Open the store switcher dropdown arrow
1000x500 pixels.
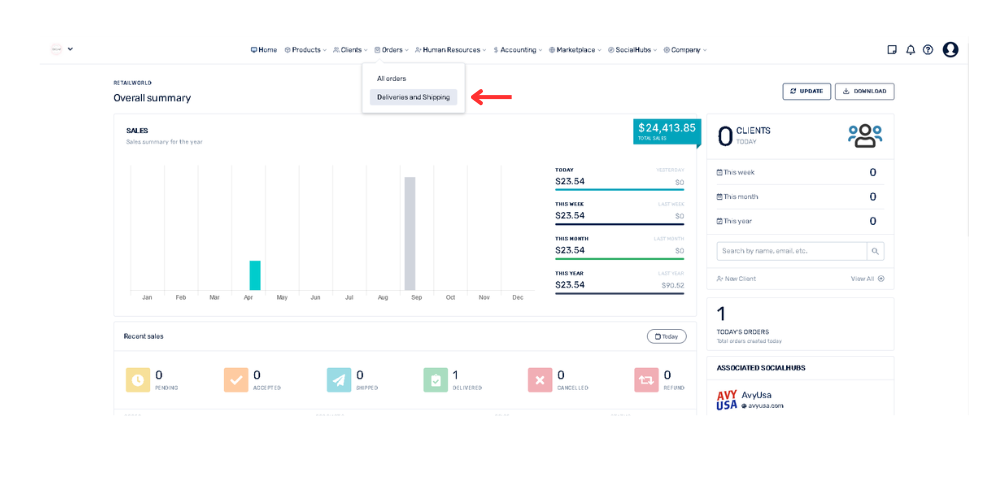coord(70,49)
